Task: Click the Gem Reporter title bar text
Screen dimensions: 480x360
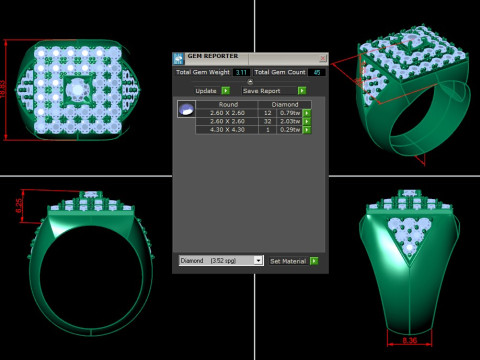Action: [213, 56]
